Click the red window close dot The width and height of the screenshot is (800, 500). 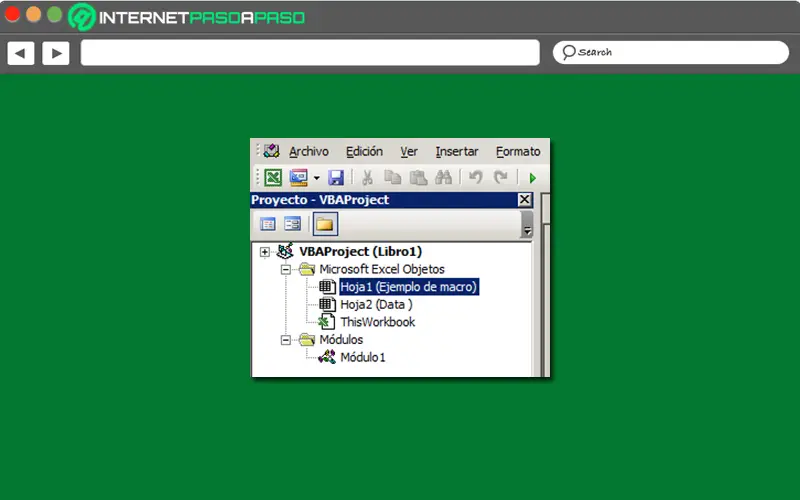[x=12, y=14]
